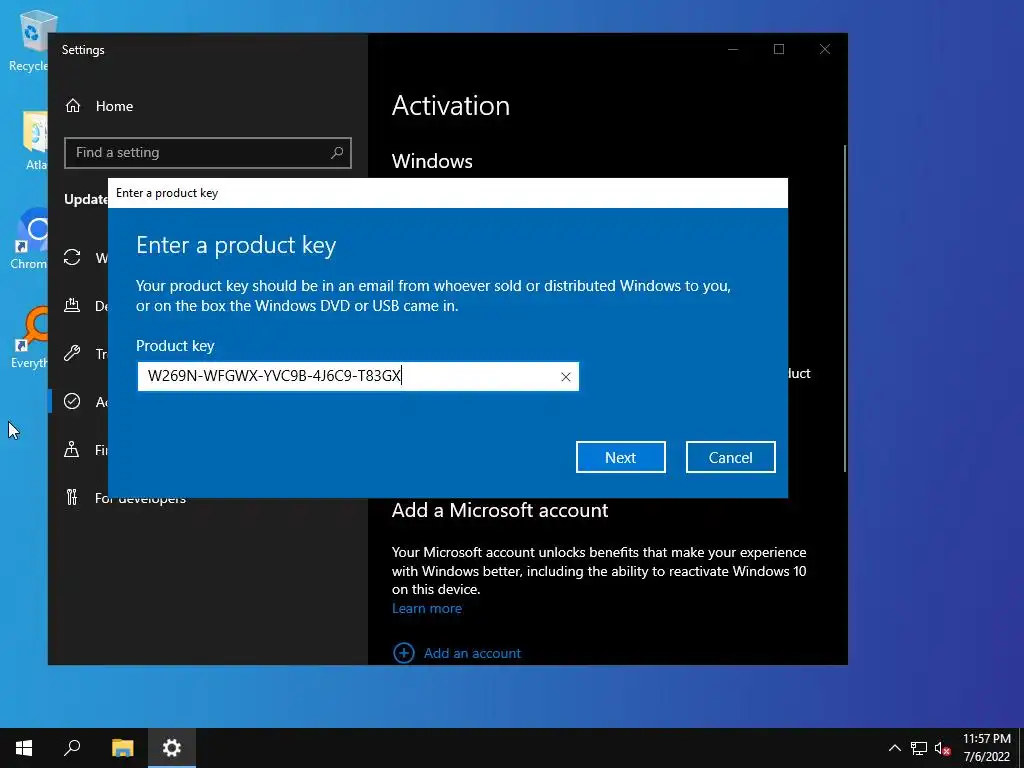Click the Find a setting search box

tap(208, 153)
